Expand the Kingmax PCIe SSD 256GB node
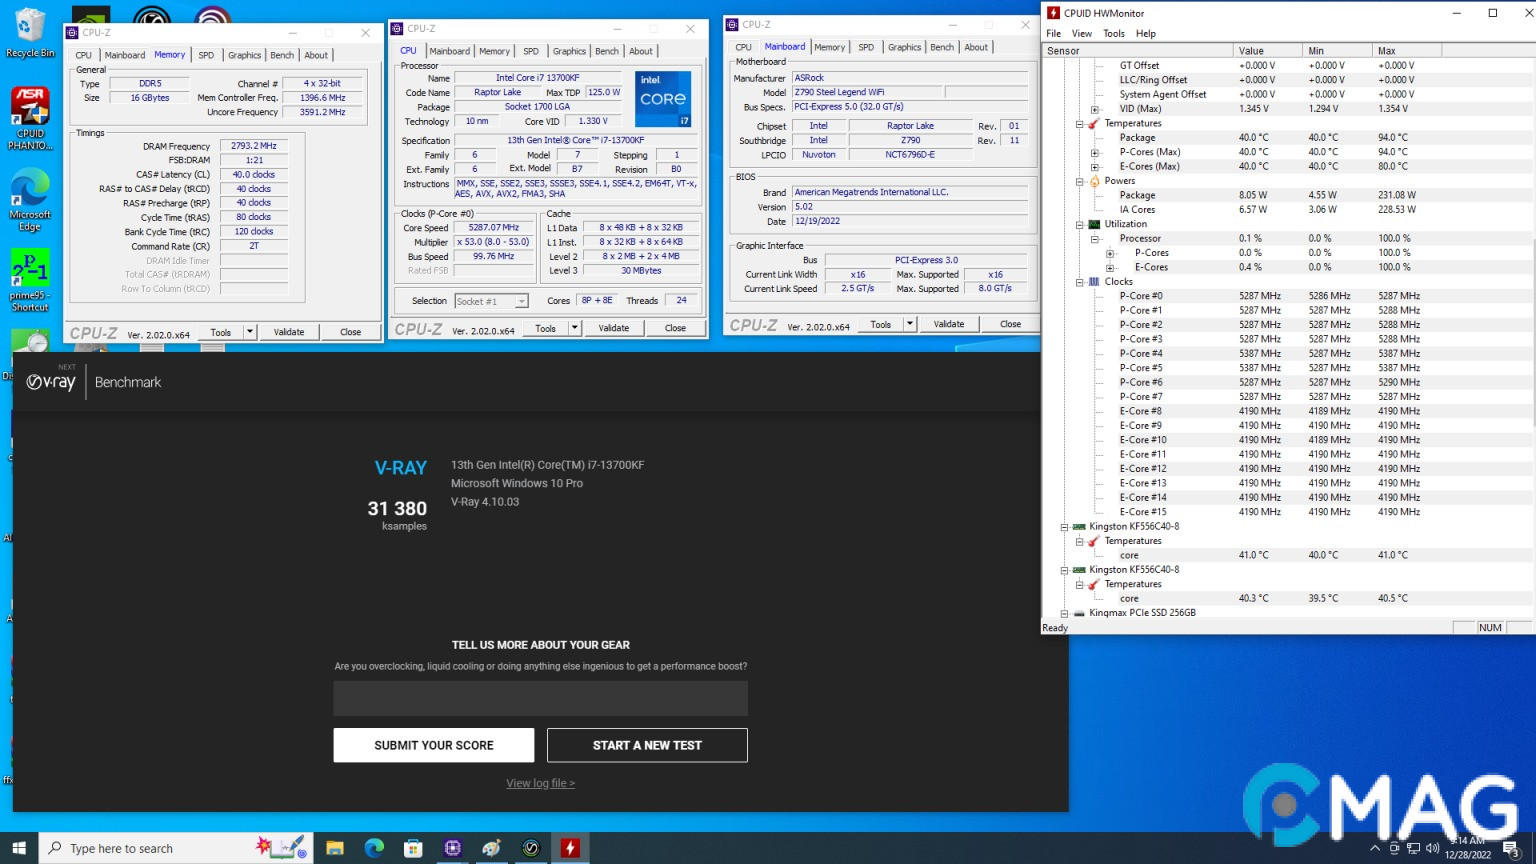 pos(1065,613)
